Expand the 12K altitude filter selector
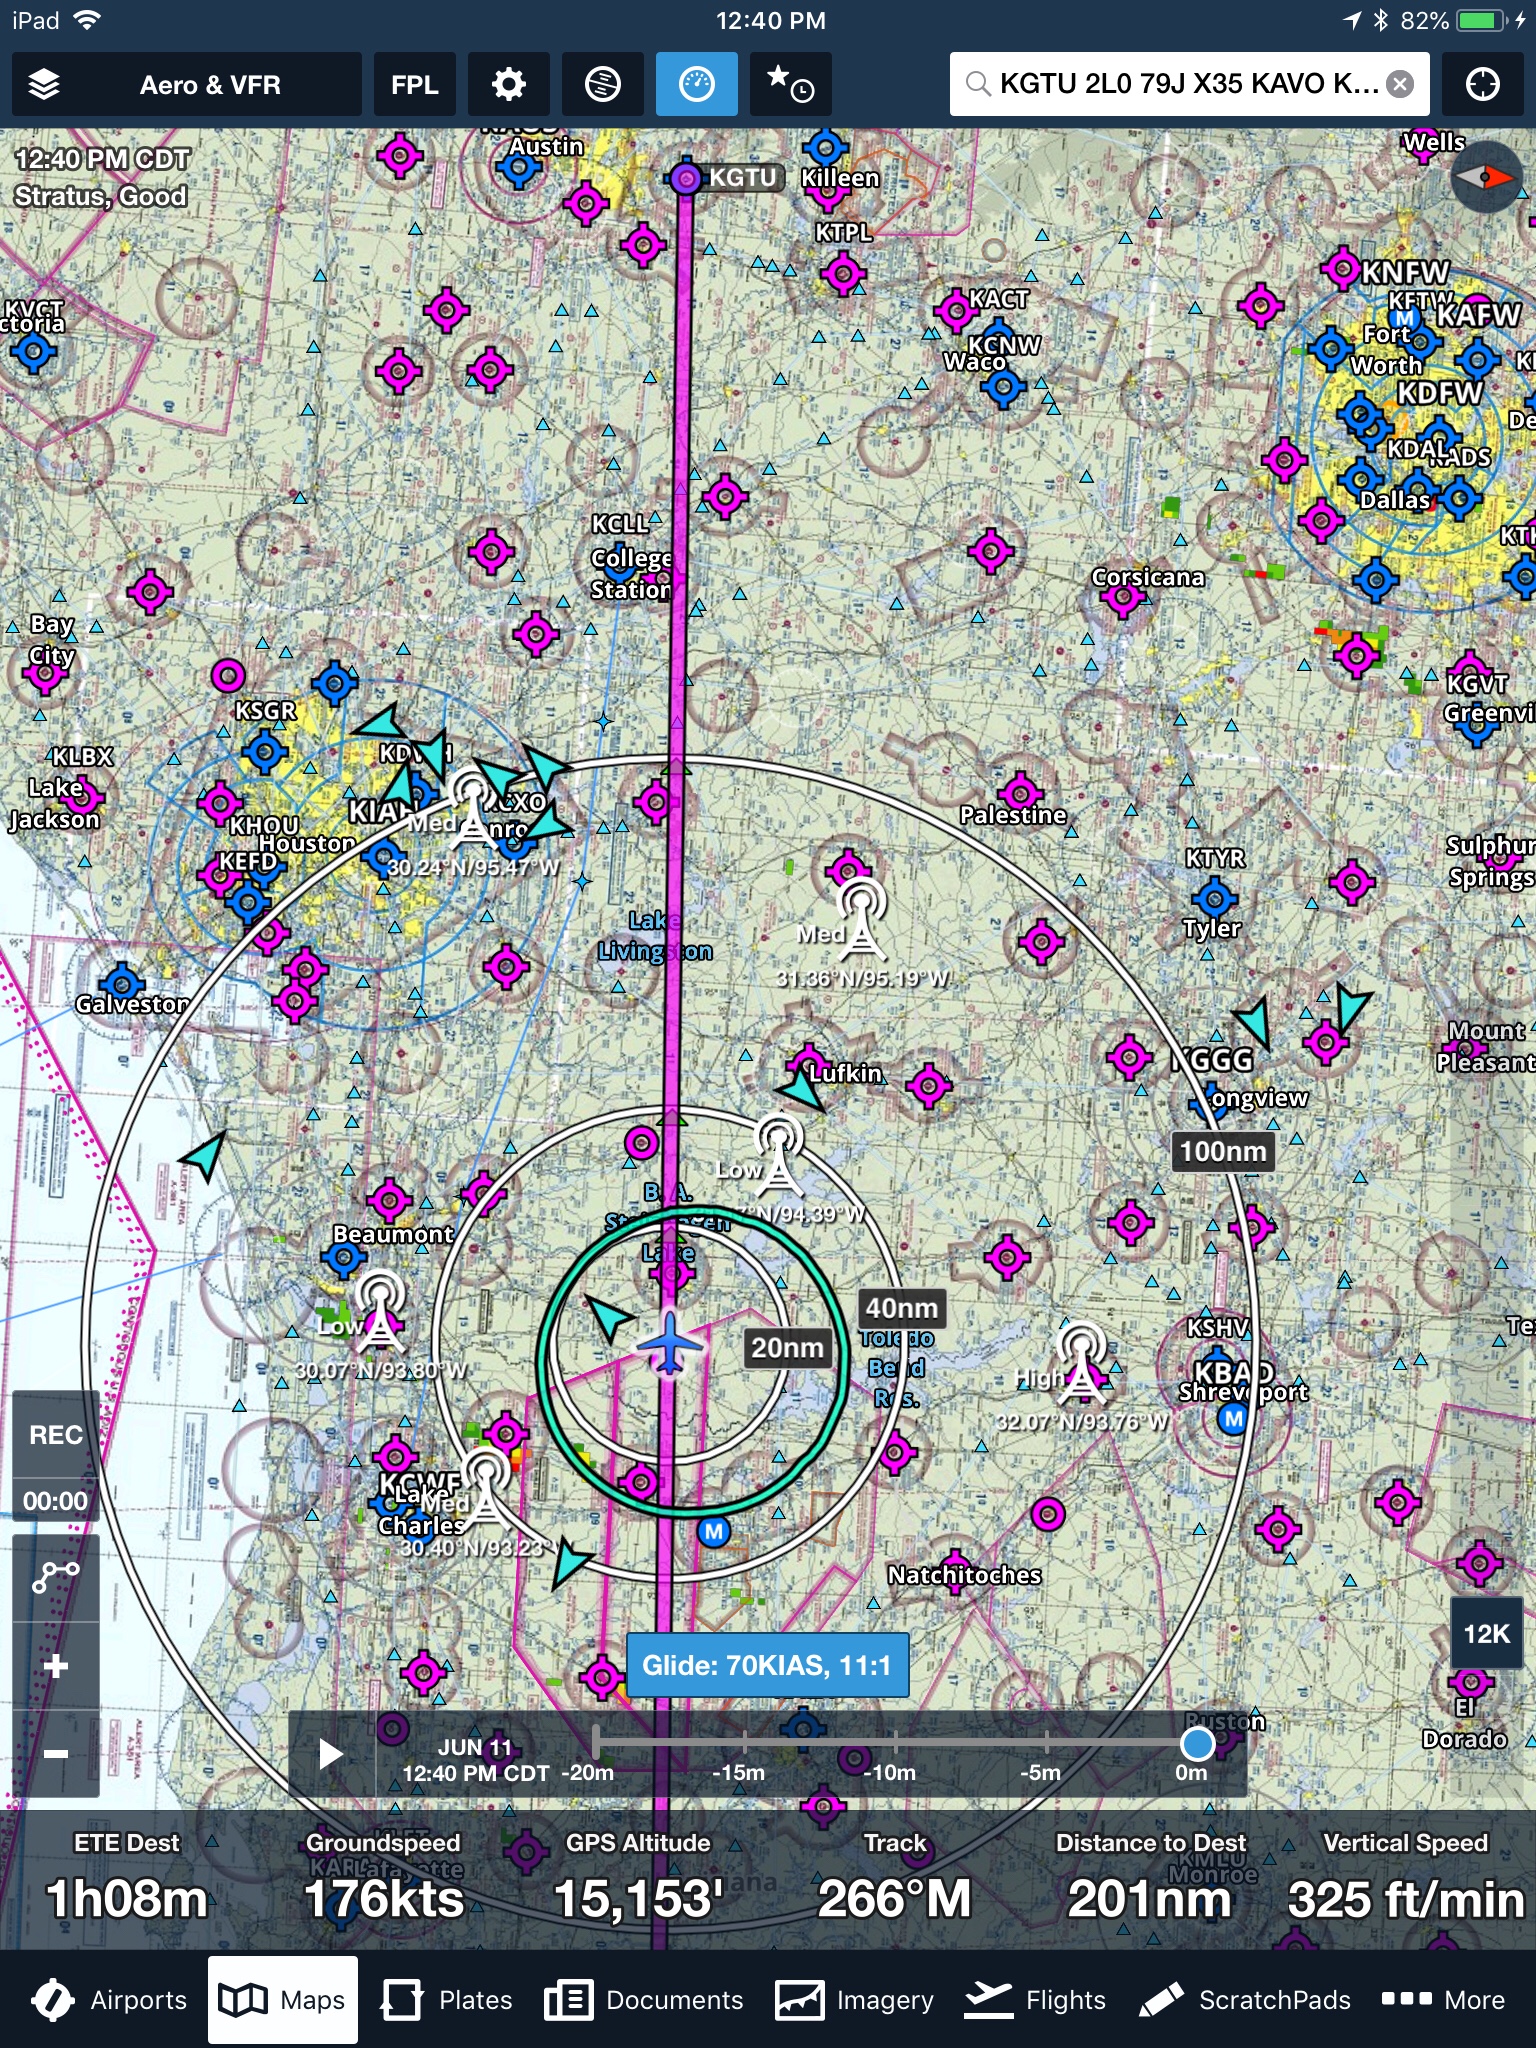Viewport: 1536px width, 2048px height. (1486, 1634)
